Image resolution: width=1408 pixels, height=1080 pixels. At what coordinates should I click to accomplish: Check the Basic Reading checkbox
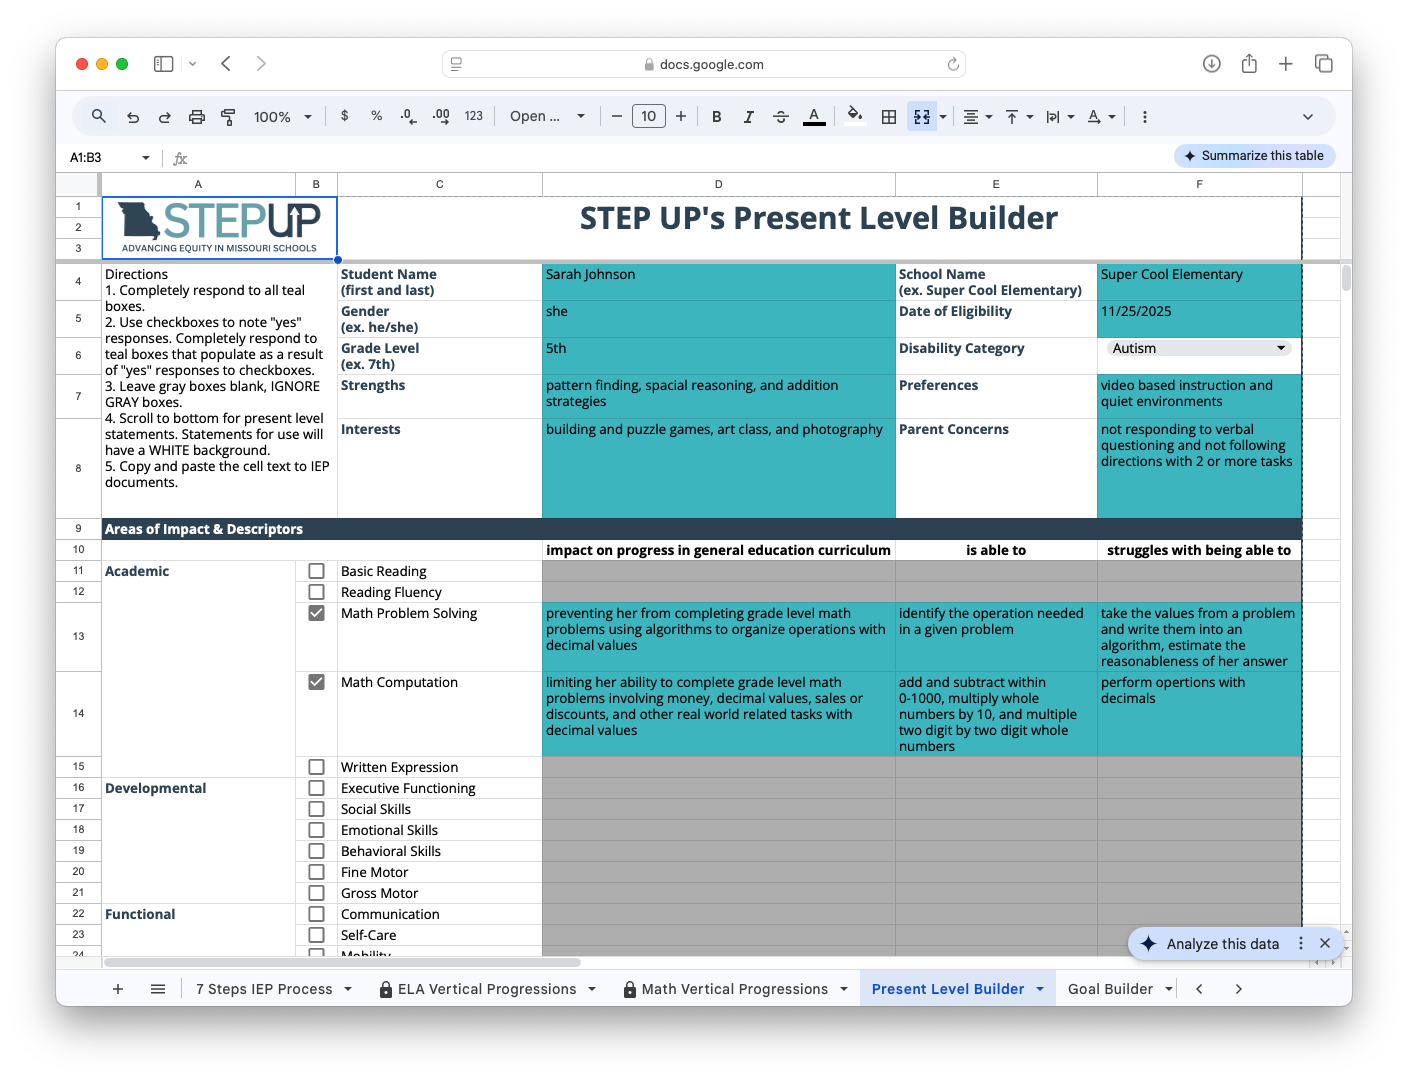[x=316, y=571]
